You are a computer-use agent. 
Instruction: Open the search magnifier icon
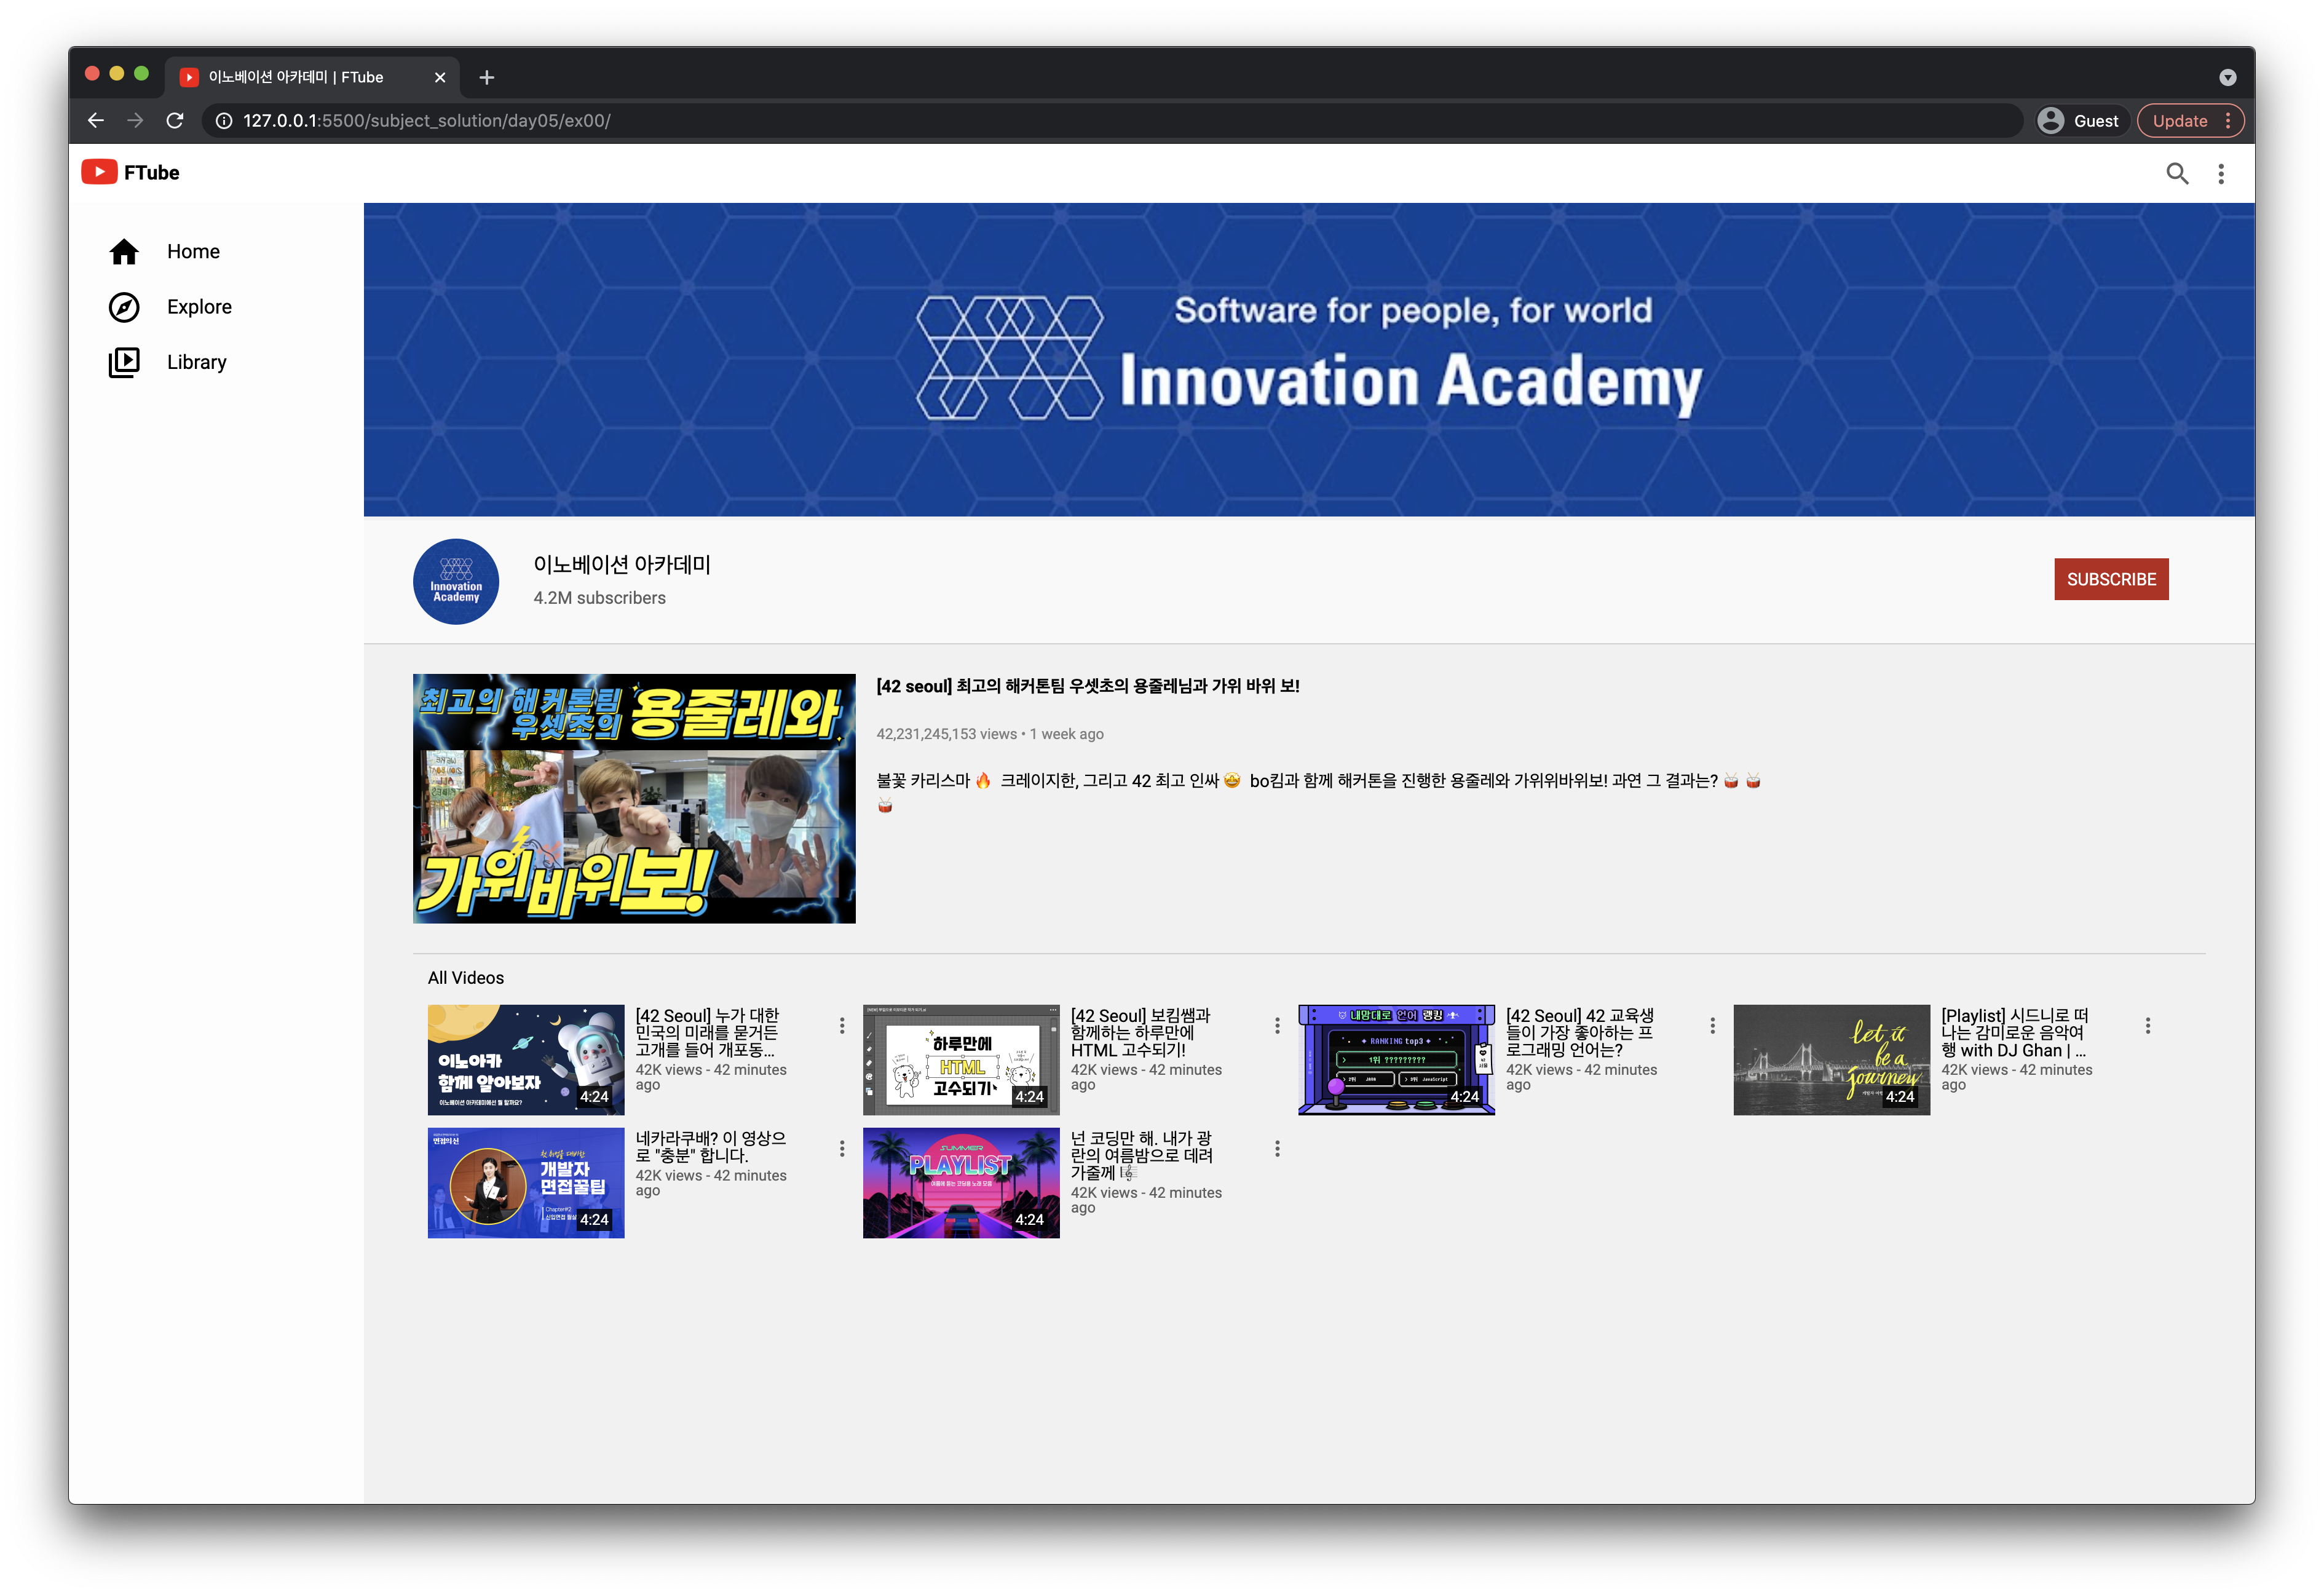point(2176,173)
